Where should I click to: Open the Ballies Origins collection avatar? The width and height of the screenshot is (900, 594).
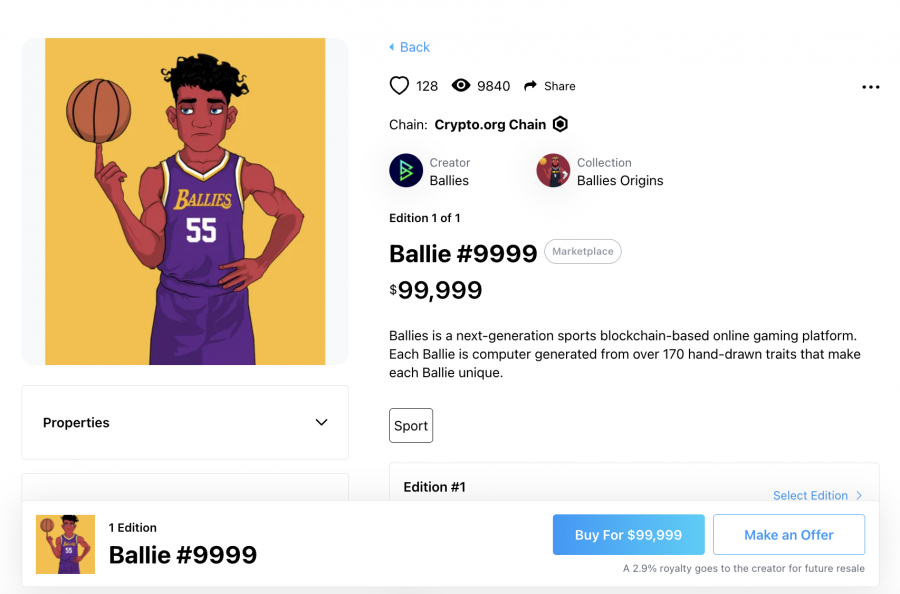coord(553,170)
